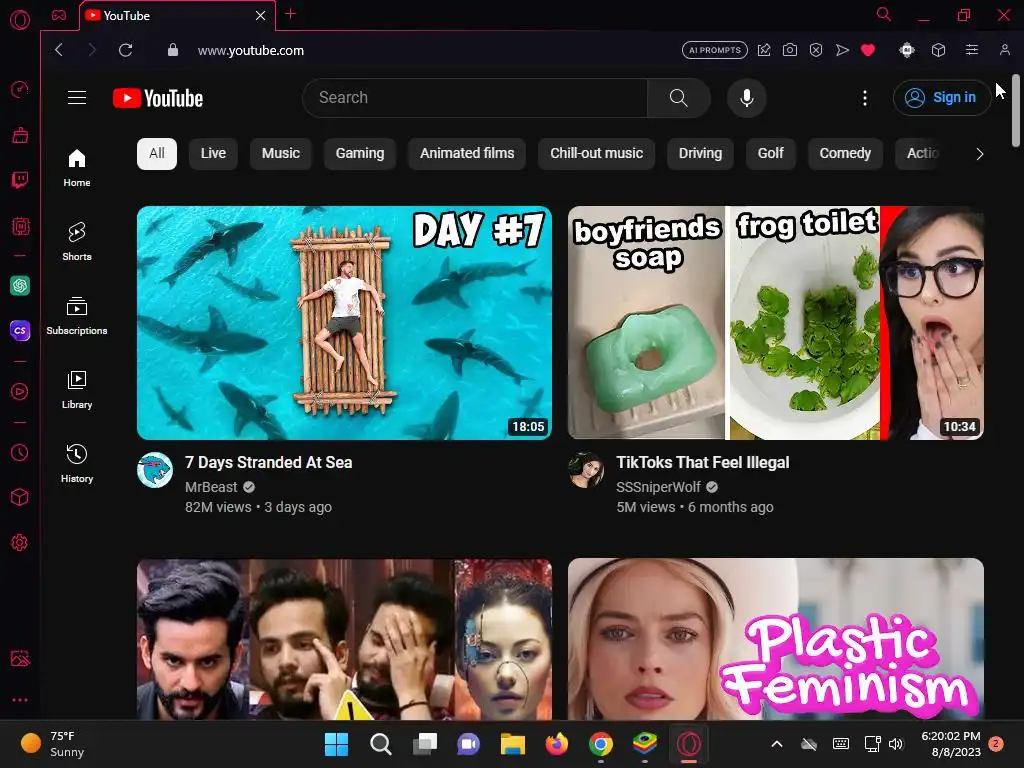The height and width of the screenshot is (768, 1024).
Task: Open Library in the sidebar
Action: point(77,390)
